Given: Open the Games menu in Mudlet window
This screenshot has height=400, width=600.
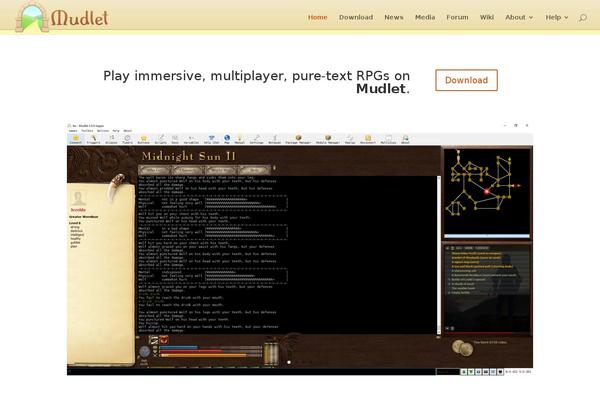Looking at the screenshot, I should [73, 131].
